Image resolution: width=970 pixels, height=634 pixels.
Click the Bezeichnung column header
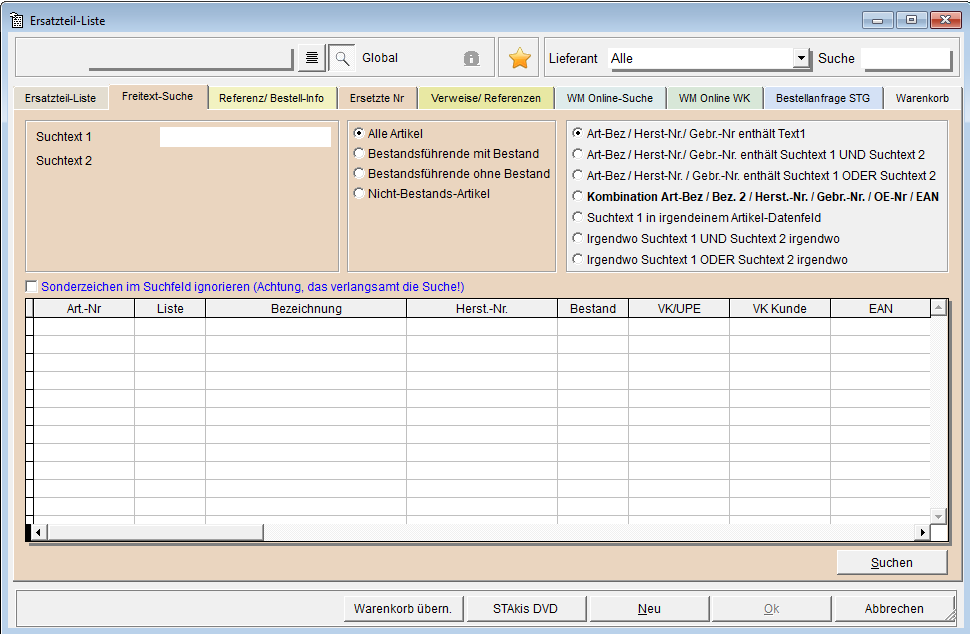tap(306, 309)
